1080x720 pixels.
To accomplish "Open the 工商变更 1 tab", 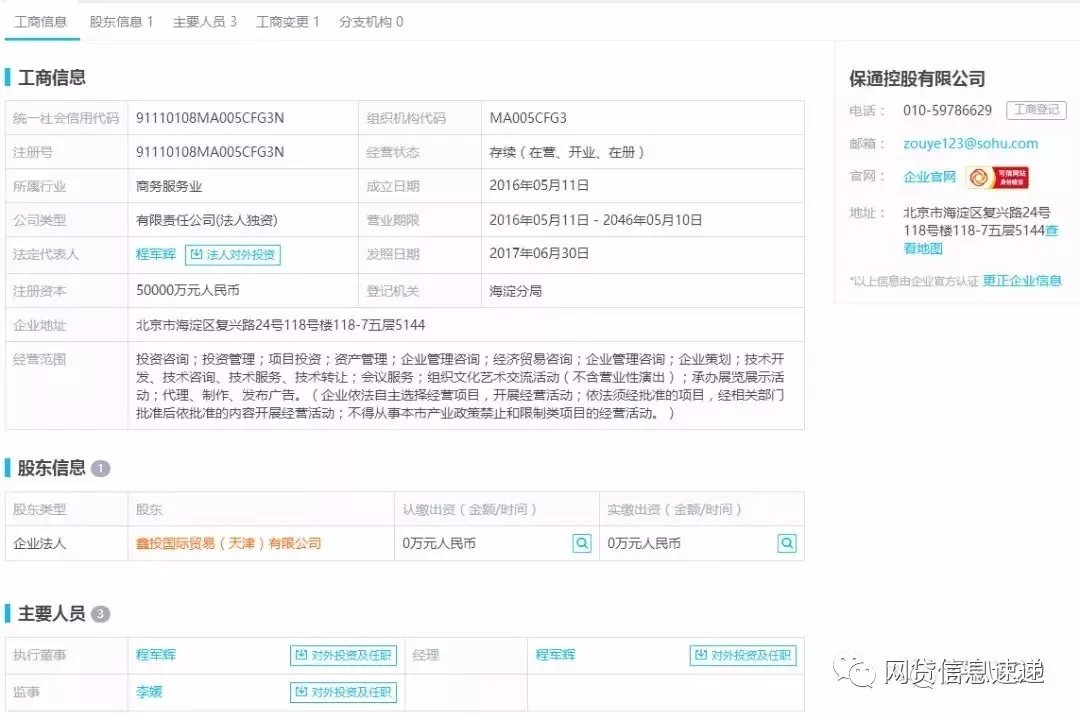I will [288, 22].
